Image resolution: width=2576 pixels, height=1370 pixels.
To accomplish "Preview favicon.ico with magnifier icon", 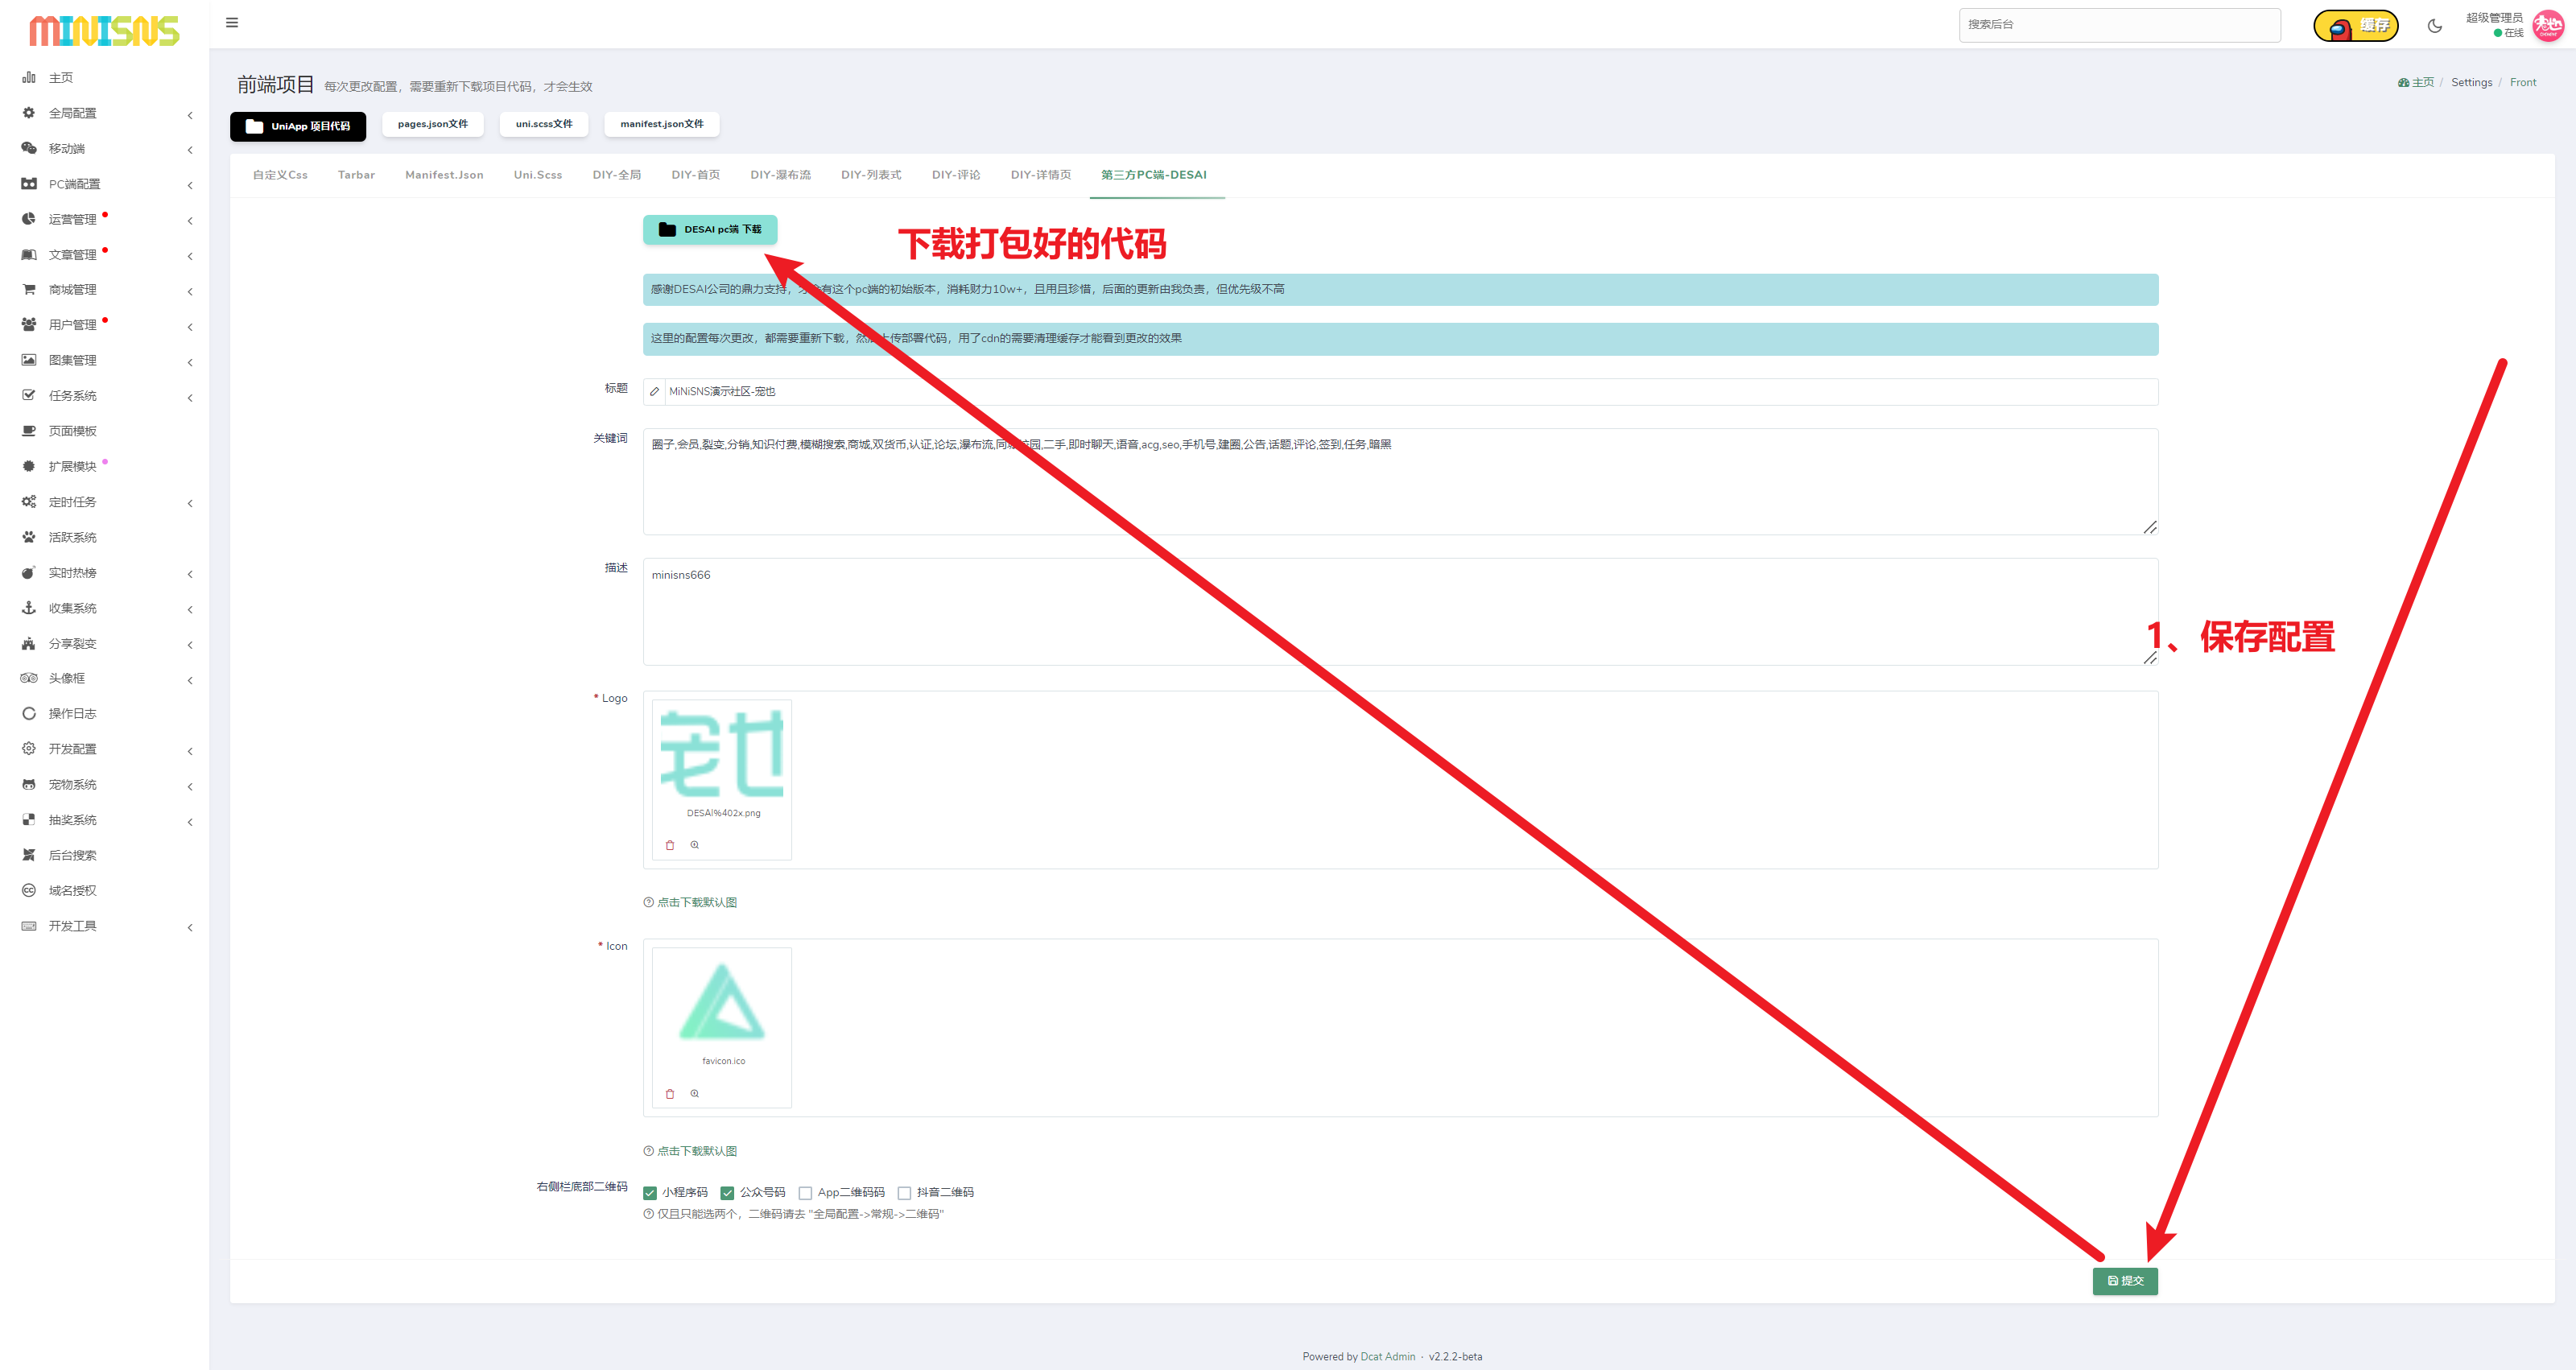I will [x=695, y=1094].
